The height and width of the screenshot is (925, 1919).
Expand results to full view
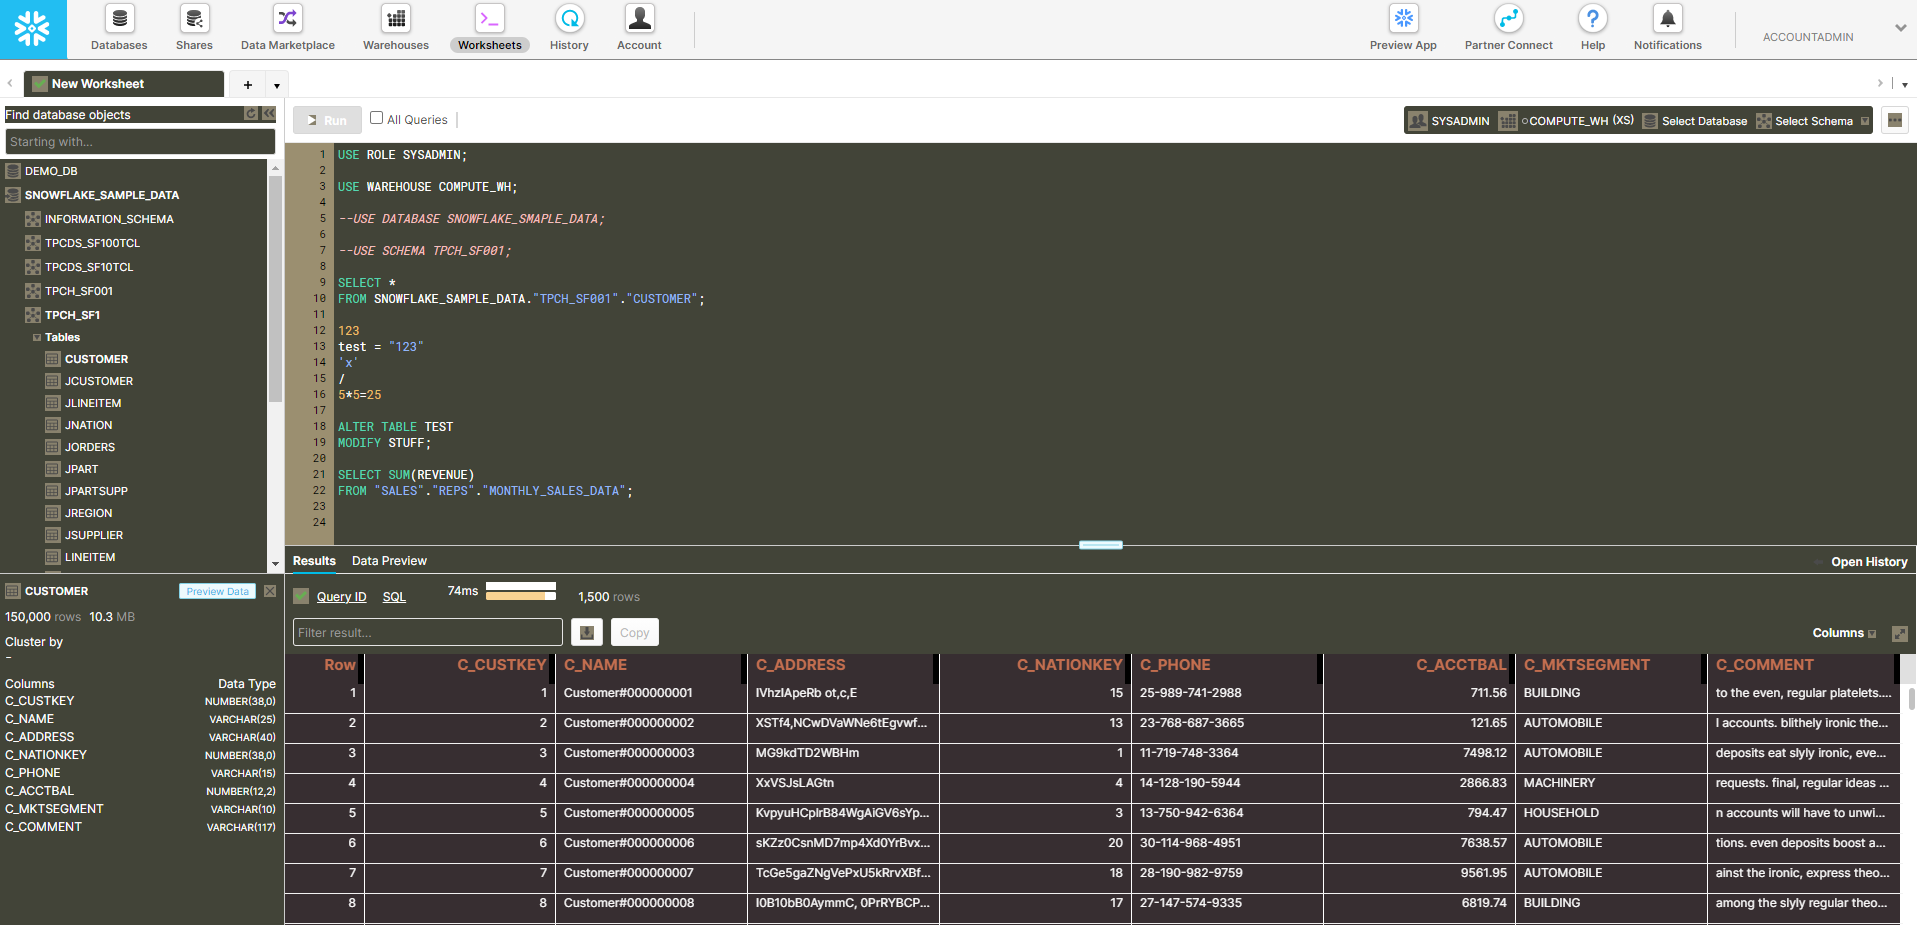pyautogui.click(x=1900, y=634)
